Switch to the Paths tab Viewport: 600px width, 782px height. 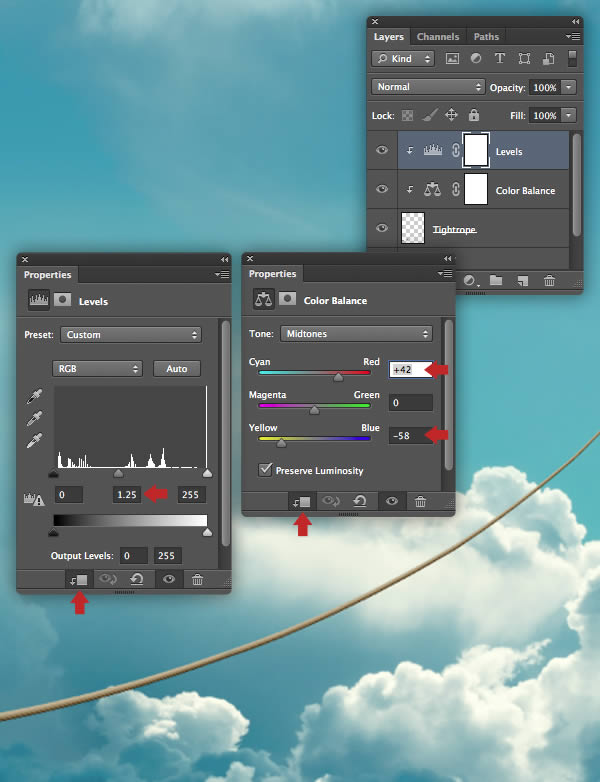point(486,36)
